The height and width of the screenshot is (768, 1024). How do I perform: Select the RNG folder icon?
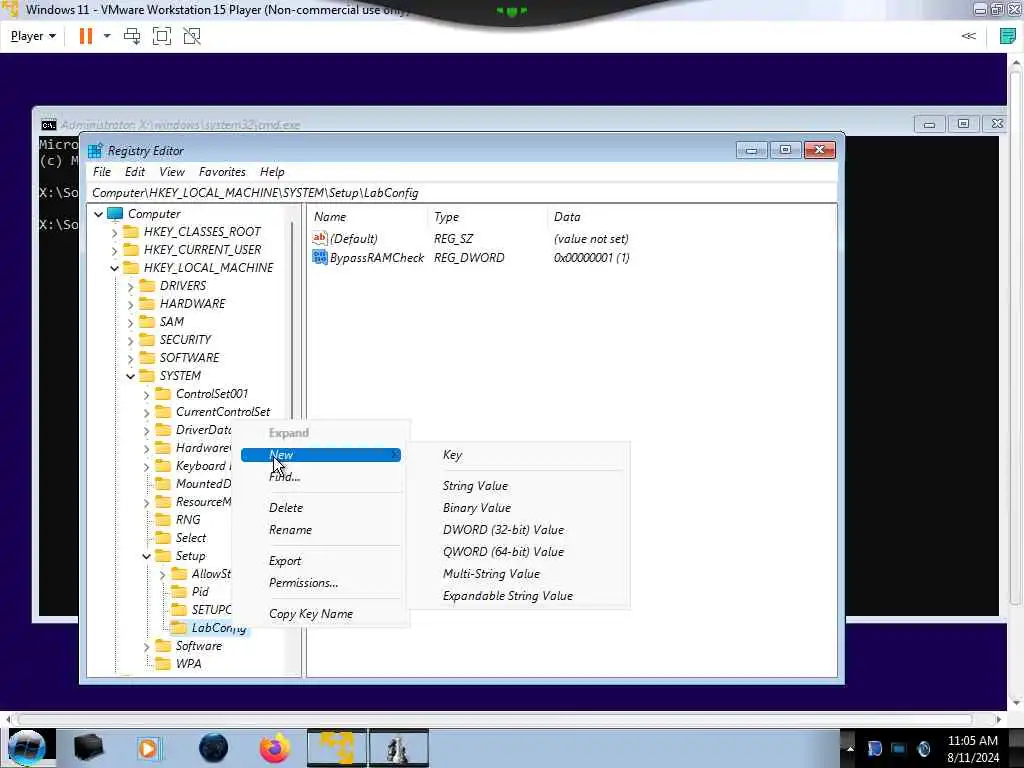[163, 520]
